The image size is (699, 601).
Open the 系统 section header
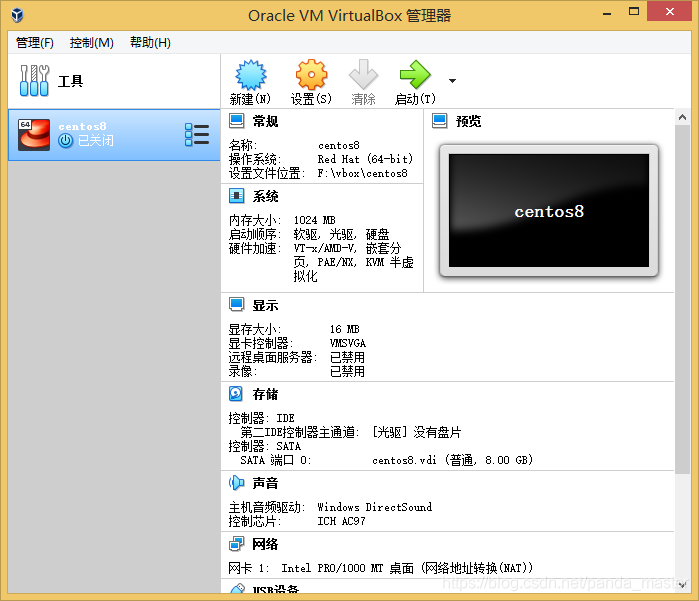265,196
